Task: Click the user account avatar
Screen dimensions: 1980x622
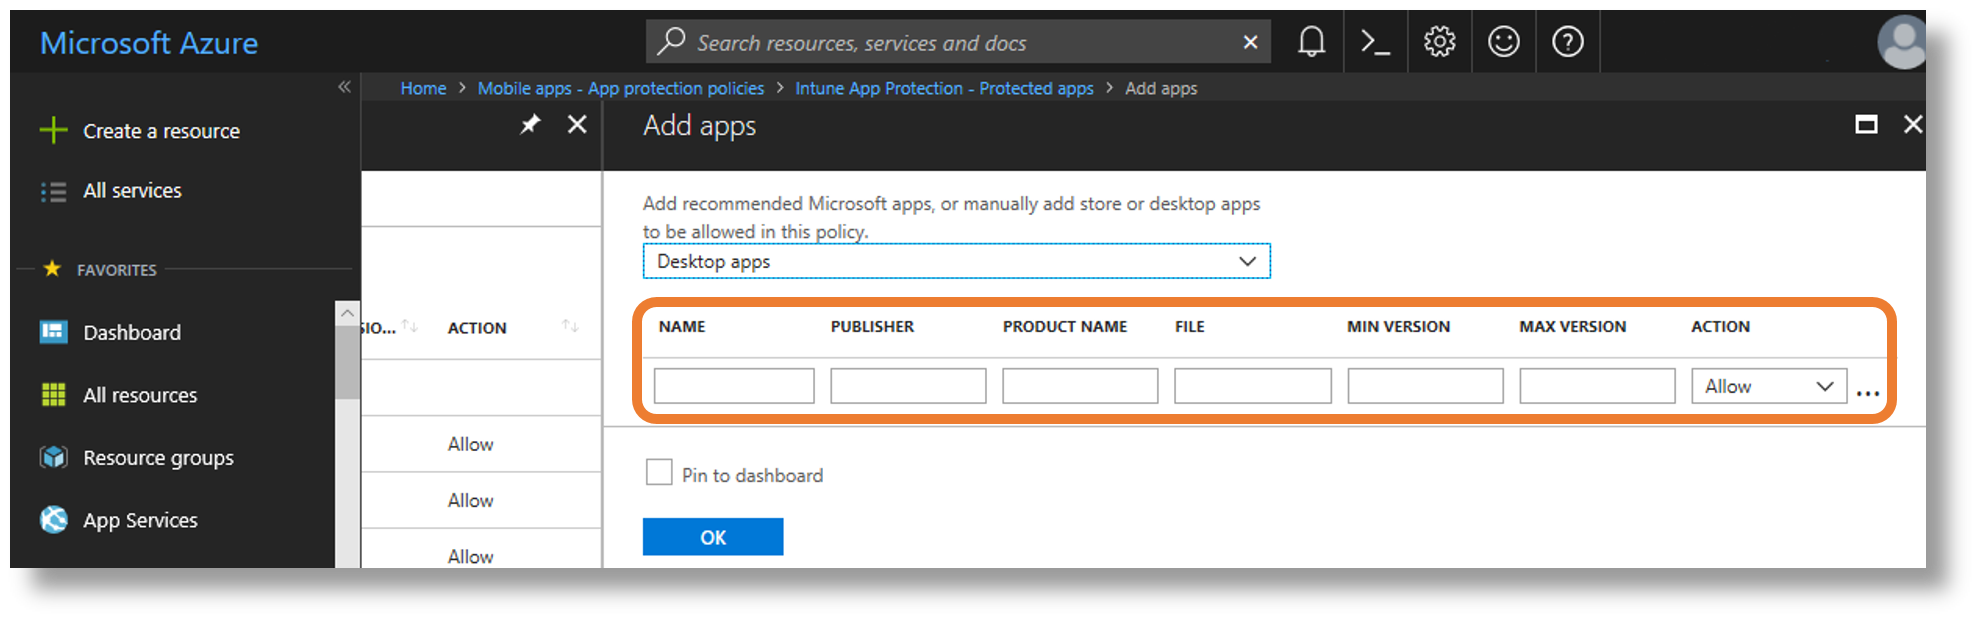Action: click(1900, 42)
